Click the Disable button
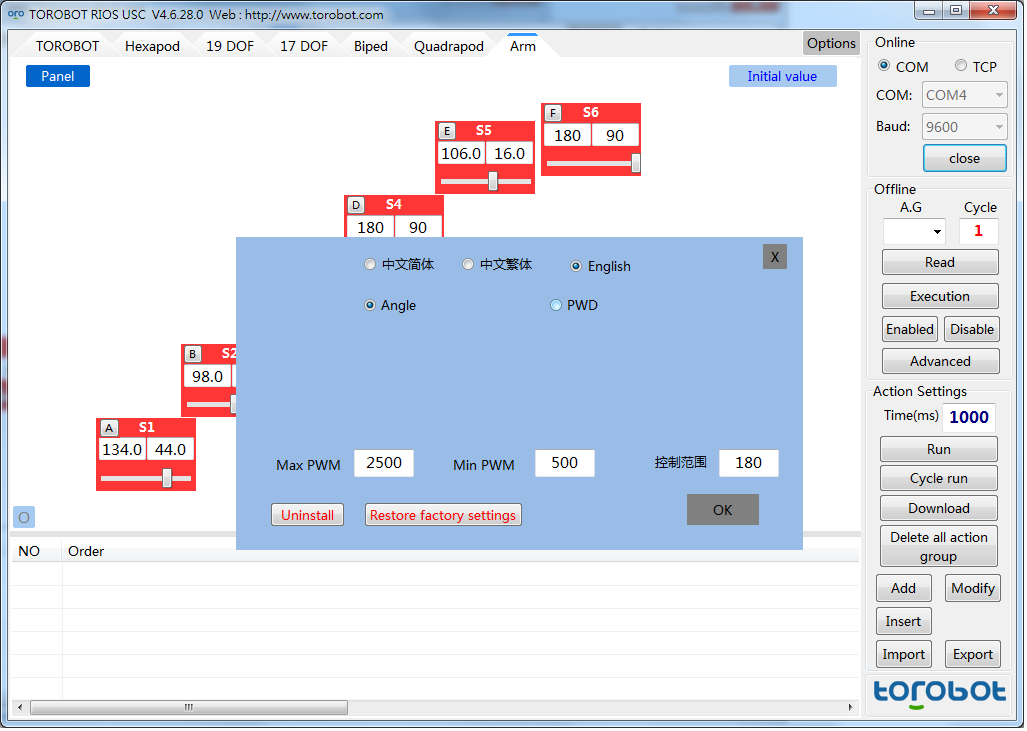Screen dimensions: 1027x731 point(972,329)
